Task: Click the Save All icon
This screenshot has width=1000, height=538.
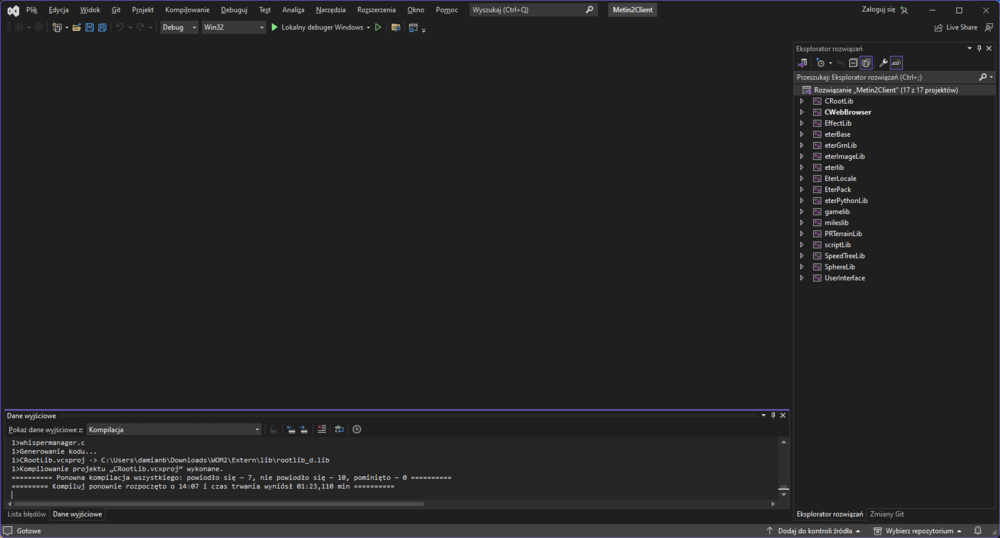Action: 102,27
